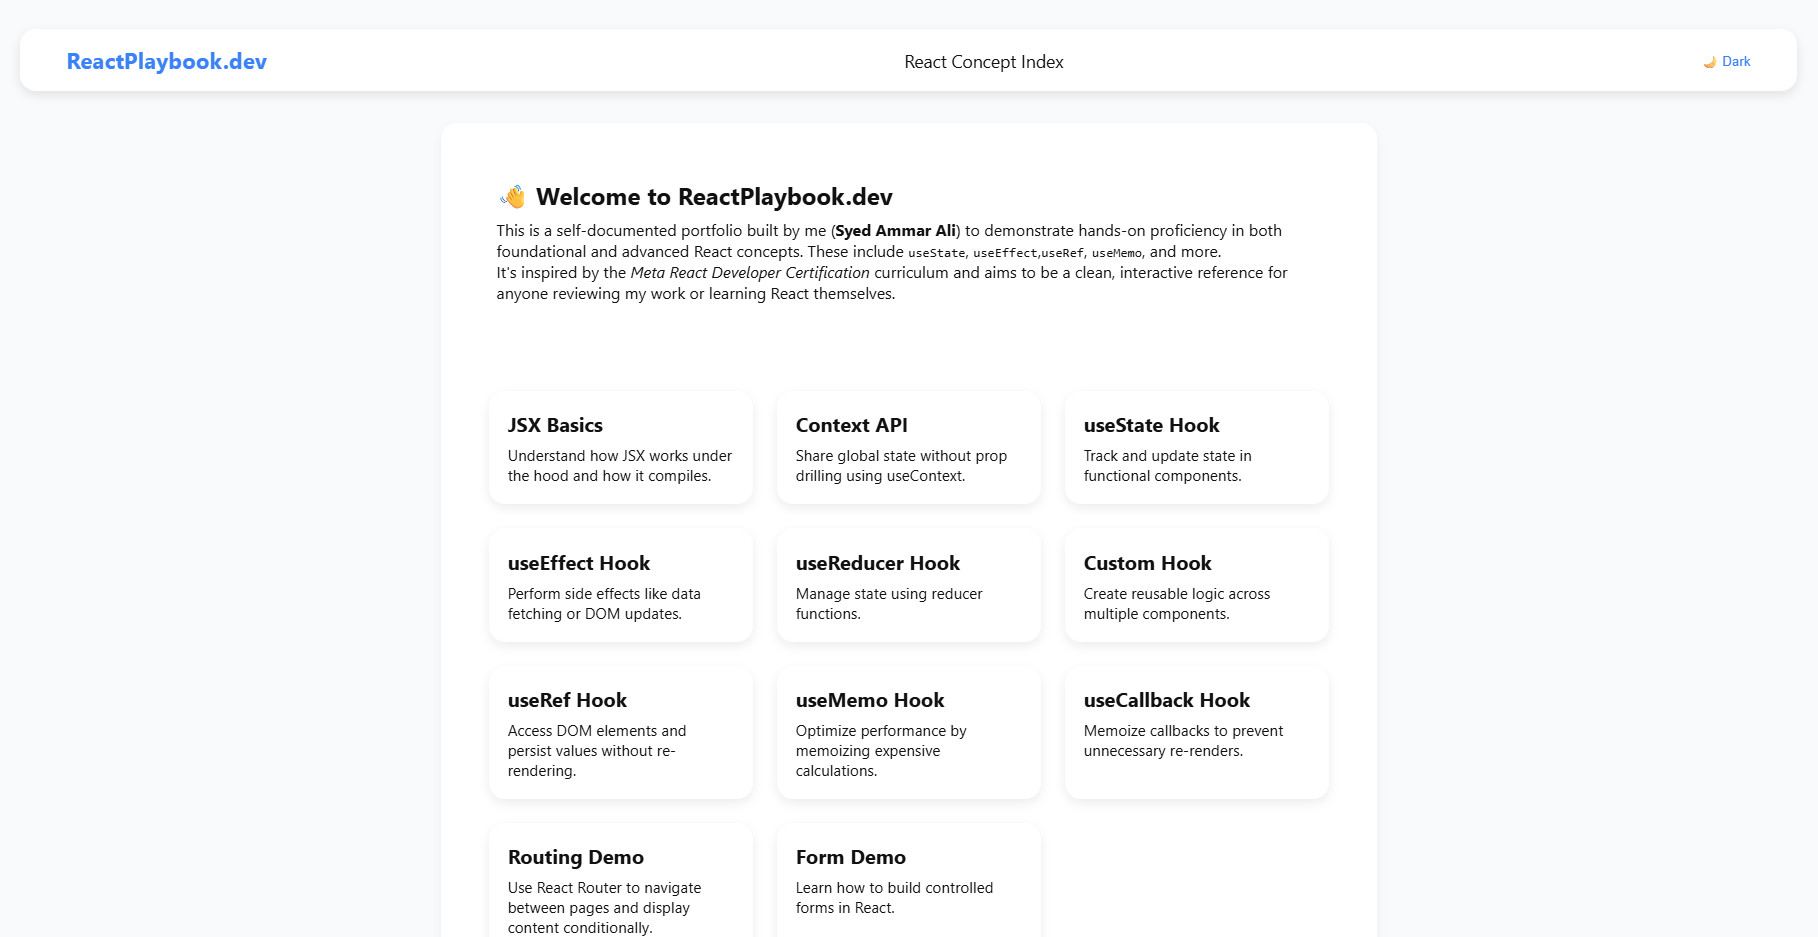Viewport: 1818px width, 937px height.
Task: Select the useReducer Hook card
Action: tap(908, 585)
